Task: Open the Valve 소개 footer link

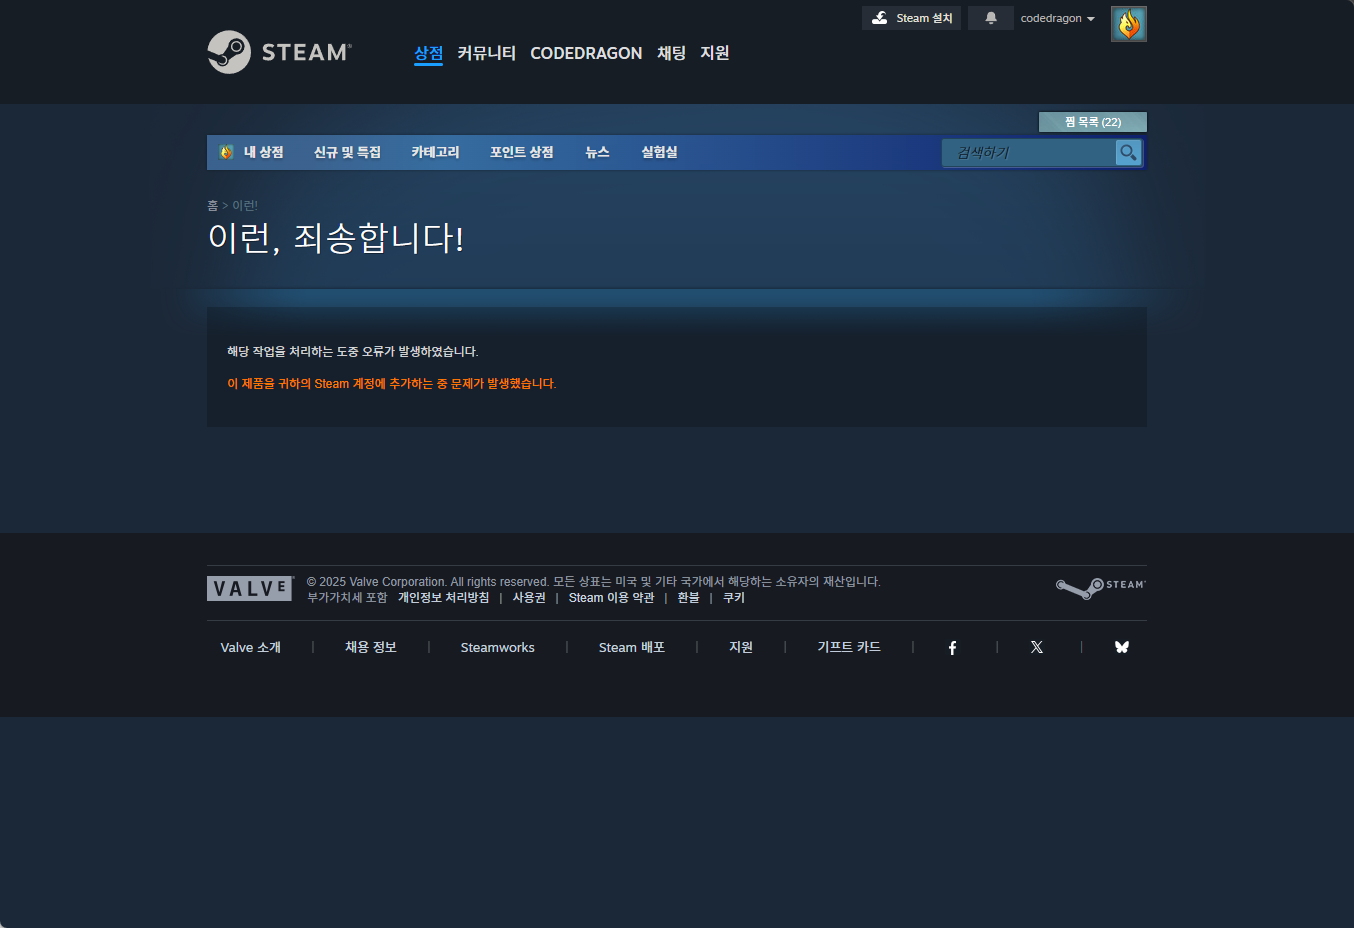Action: (x=250, y=648)
